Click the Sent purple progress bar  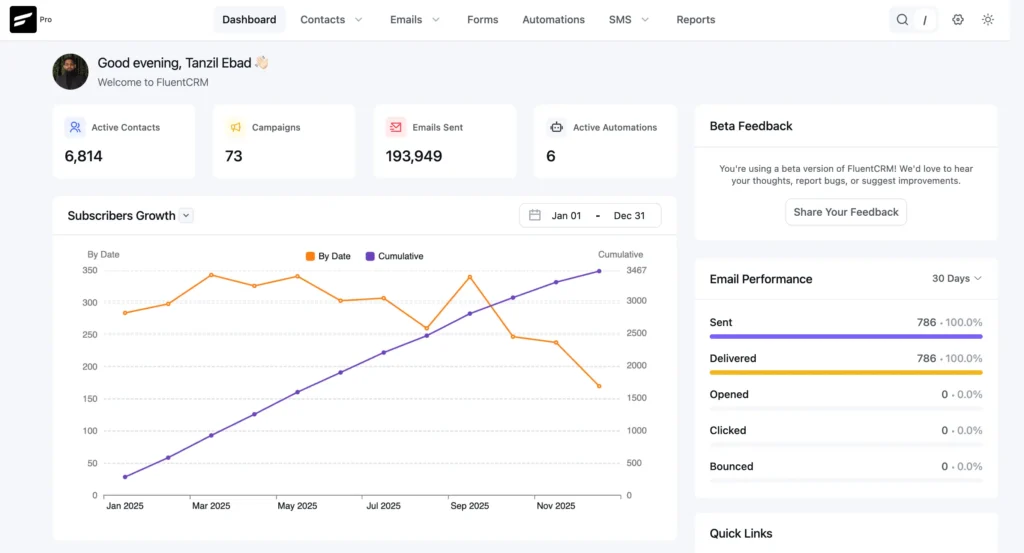point(846,336)
